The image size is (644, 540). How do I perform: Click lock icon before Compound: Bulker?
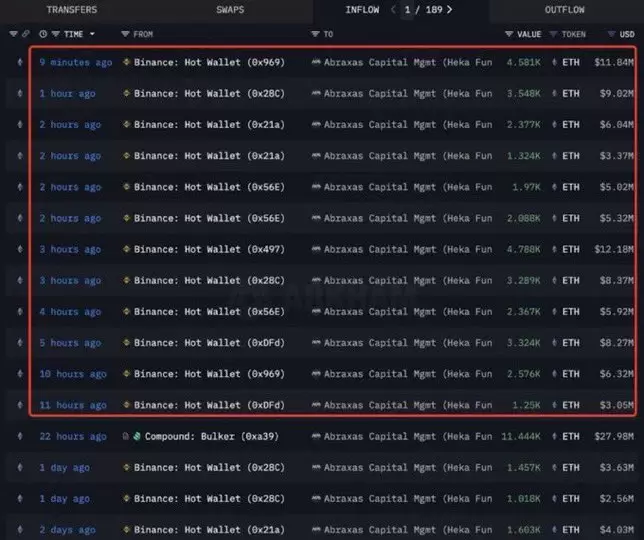(x=126, y=436)
